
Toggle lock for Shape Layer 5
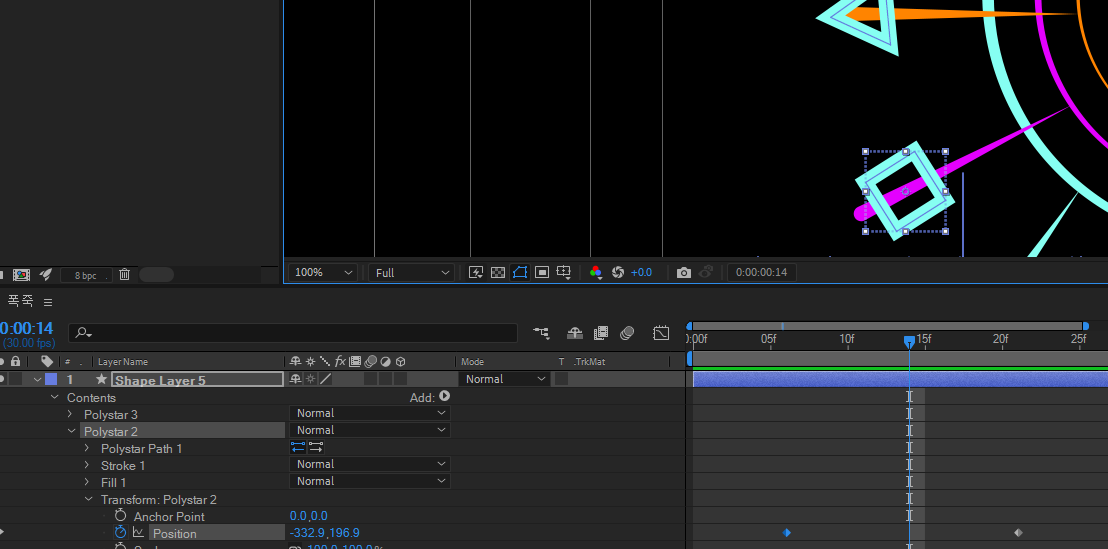(16, 379)
